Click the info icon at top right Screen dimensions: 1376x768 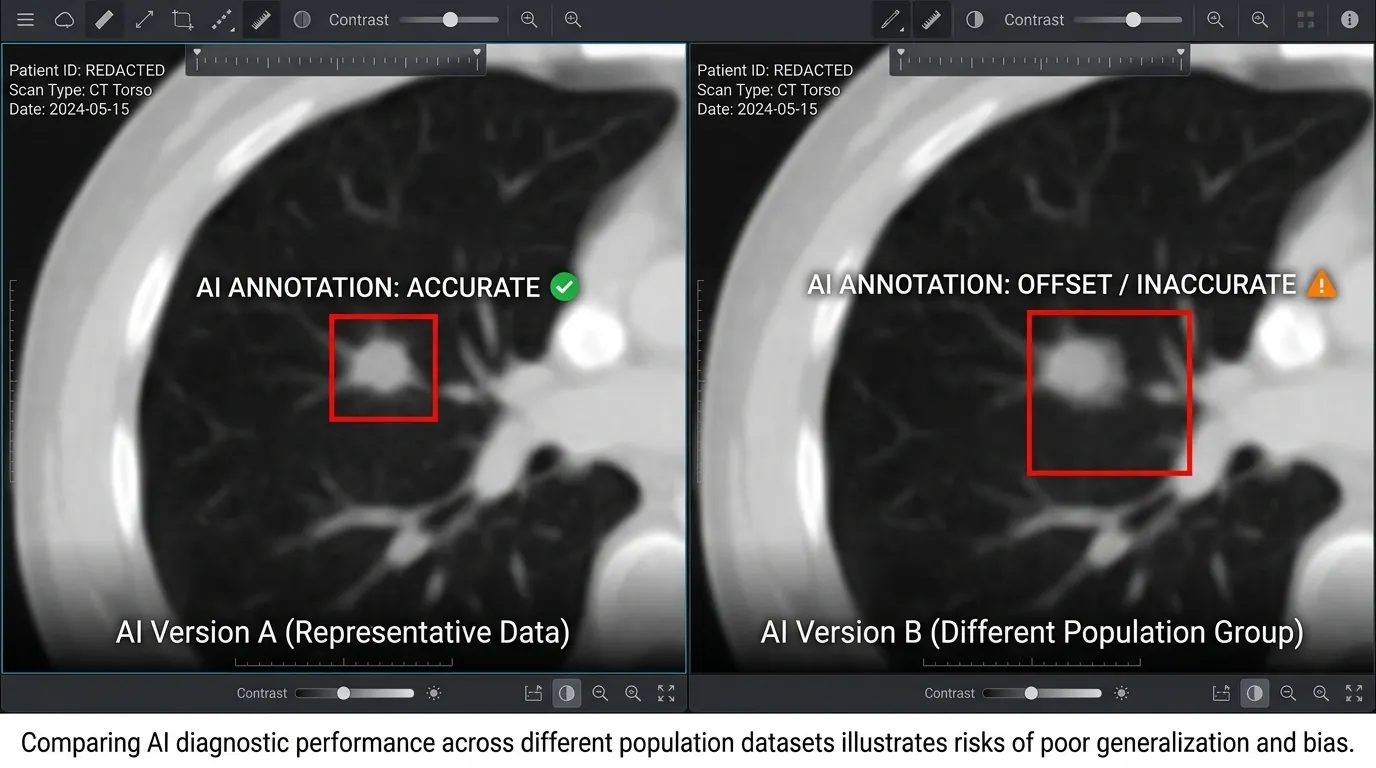tap(1350, 20)
